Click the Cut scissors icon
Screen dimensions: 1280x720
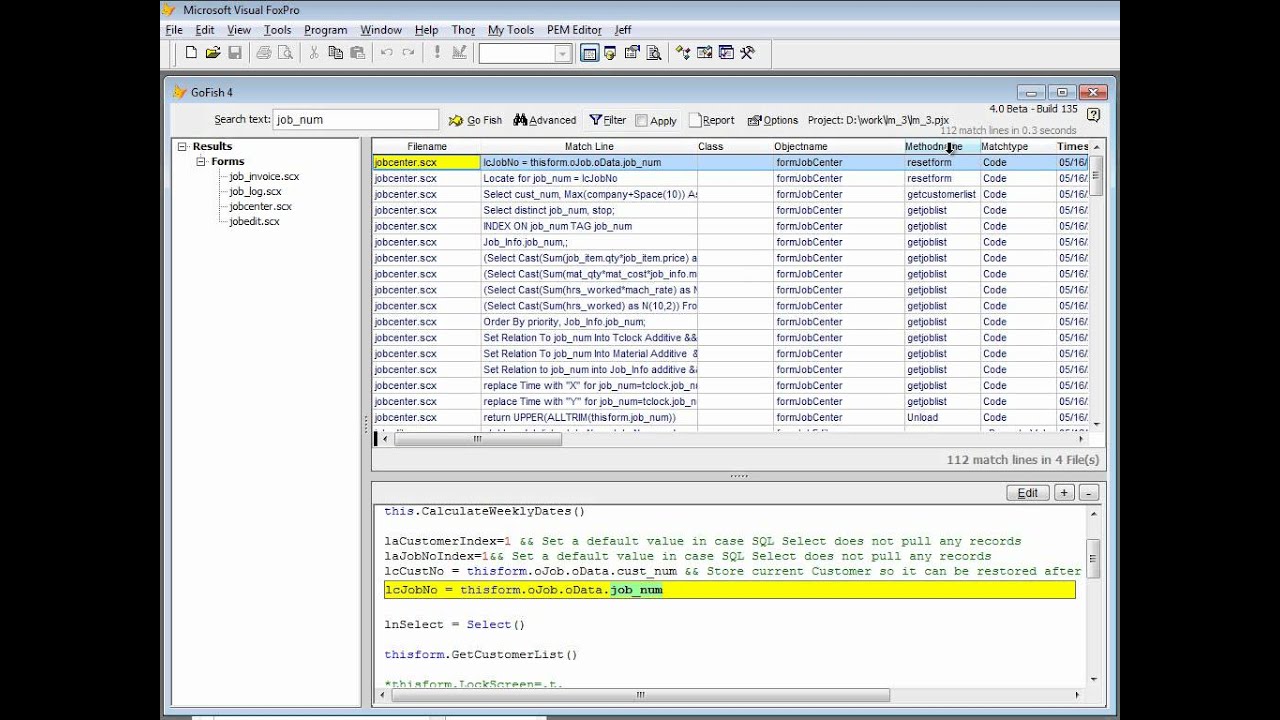click(x=314, y=53)
